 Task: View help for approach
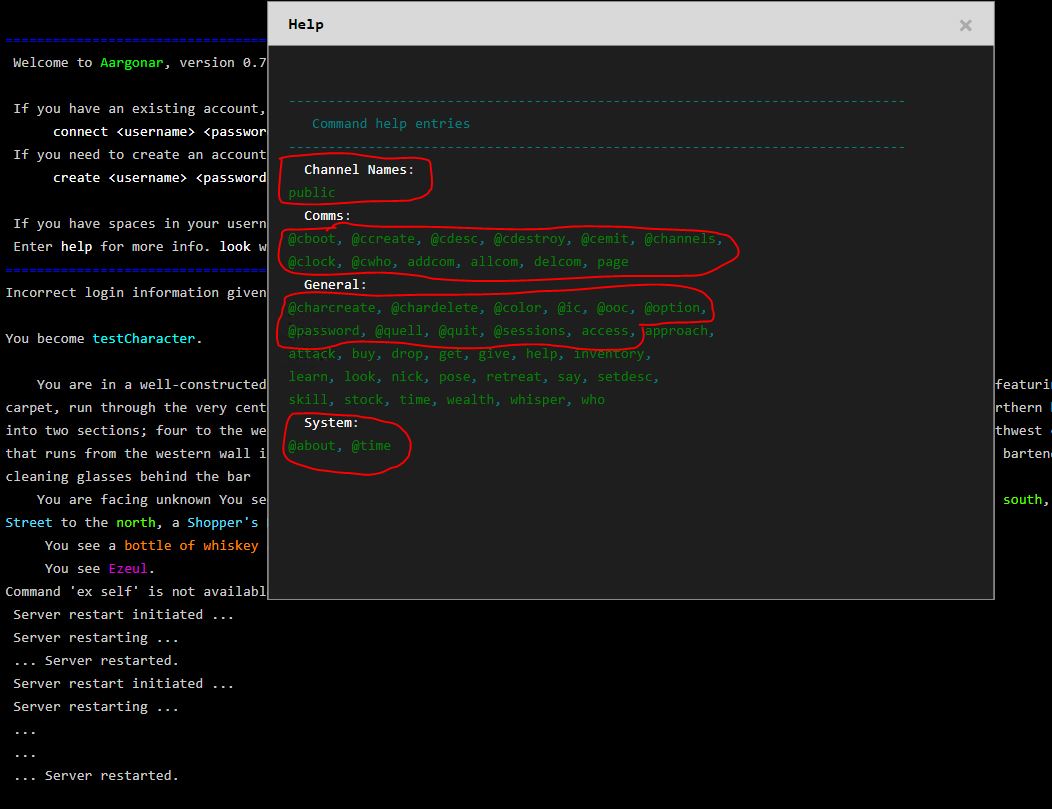(x=676, y=331)
